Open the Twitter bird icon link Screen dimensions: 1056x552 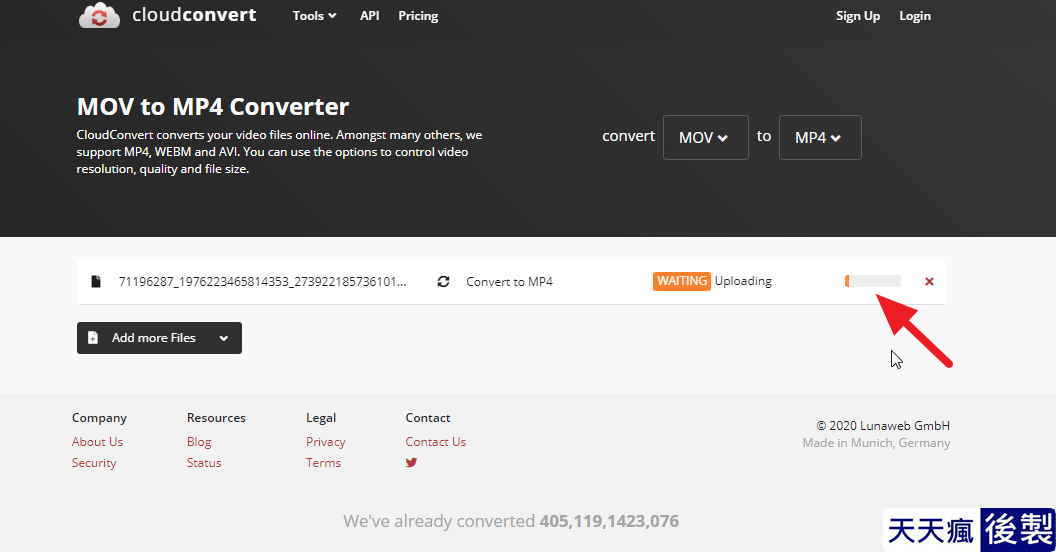coord(411,462)
